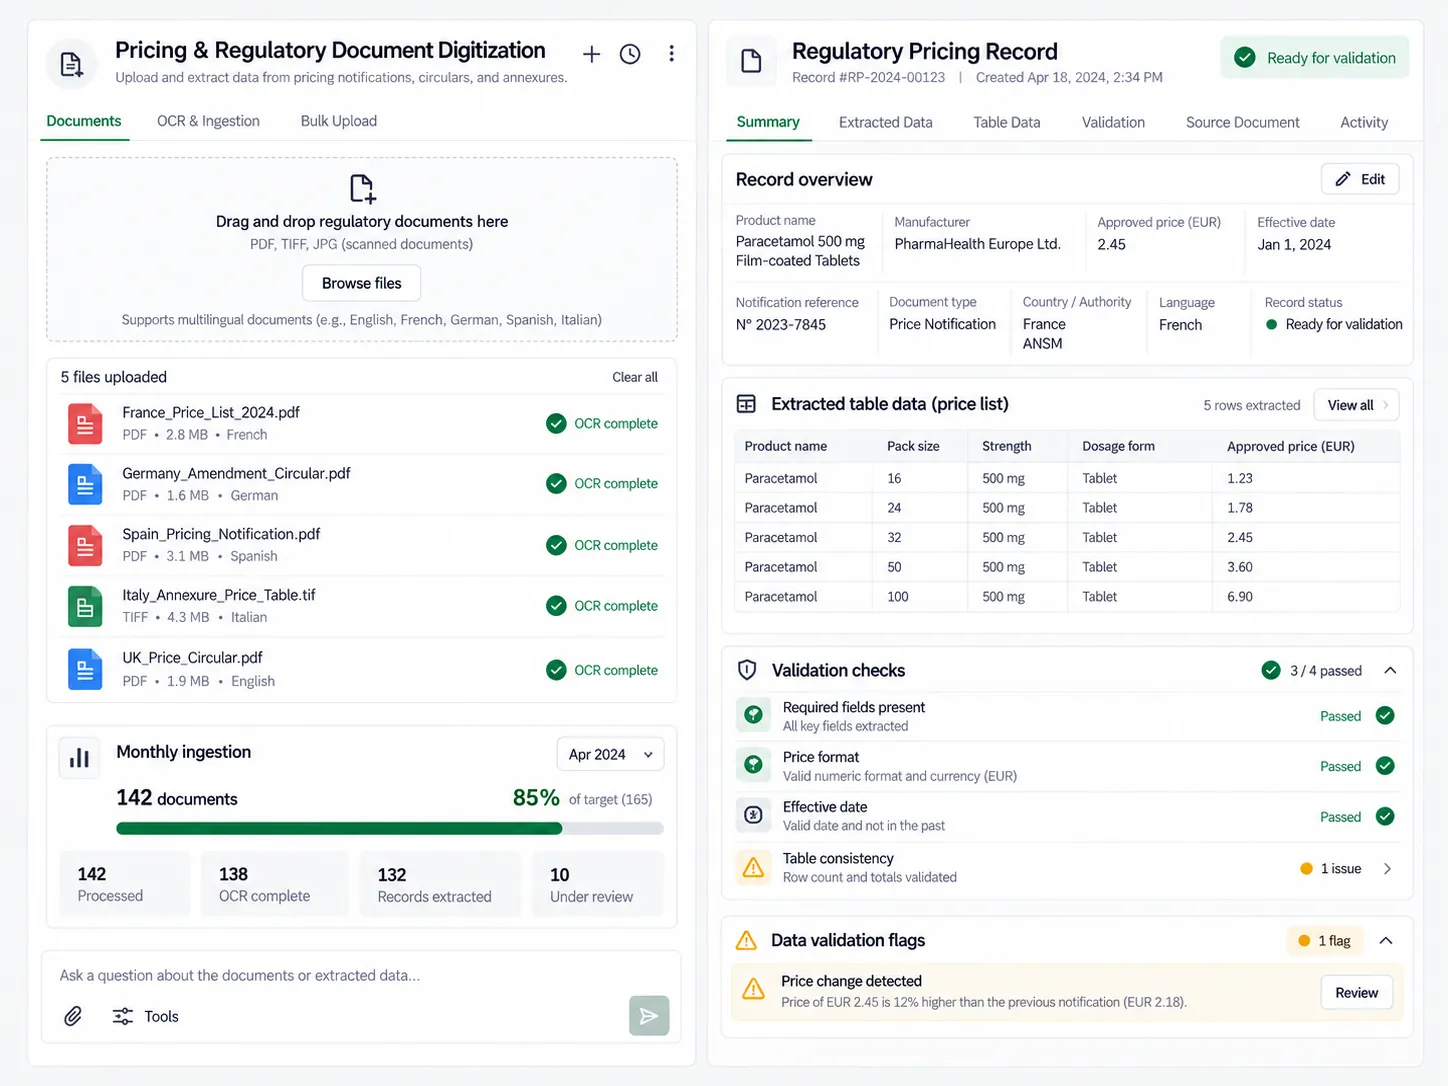Expand the Table consistency issue chevron
This screenshot has height=1086, width=1448.
point(1387,868)
